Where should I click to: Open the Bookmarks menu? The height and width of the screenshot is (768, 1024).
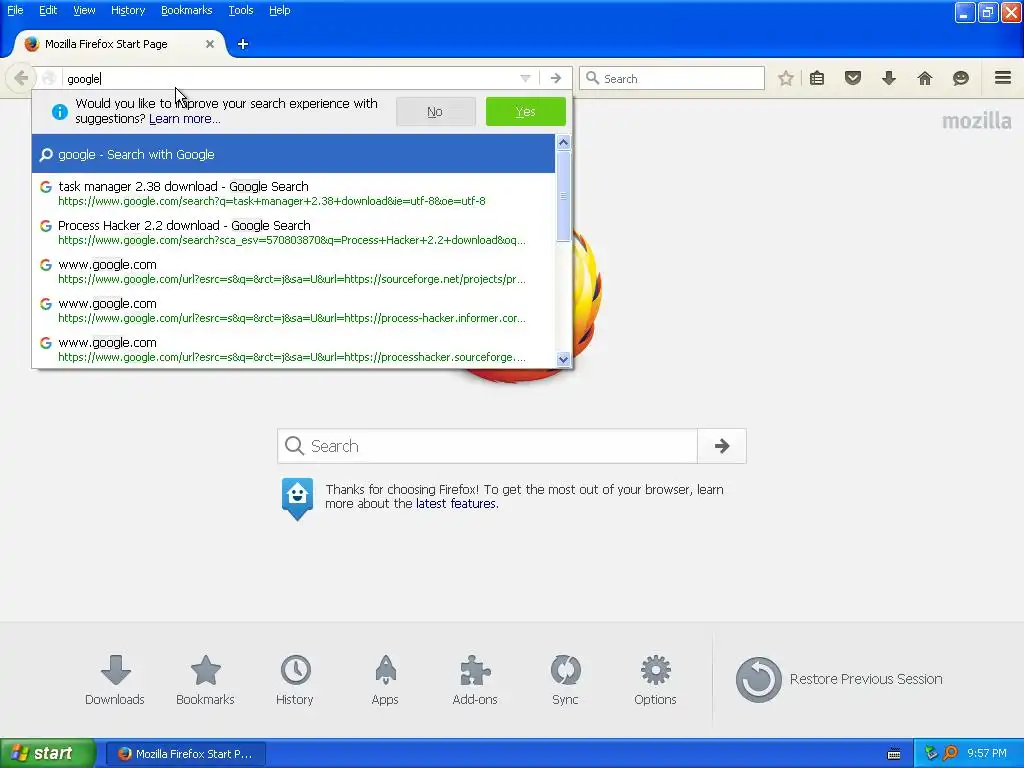pos(187,10)
